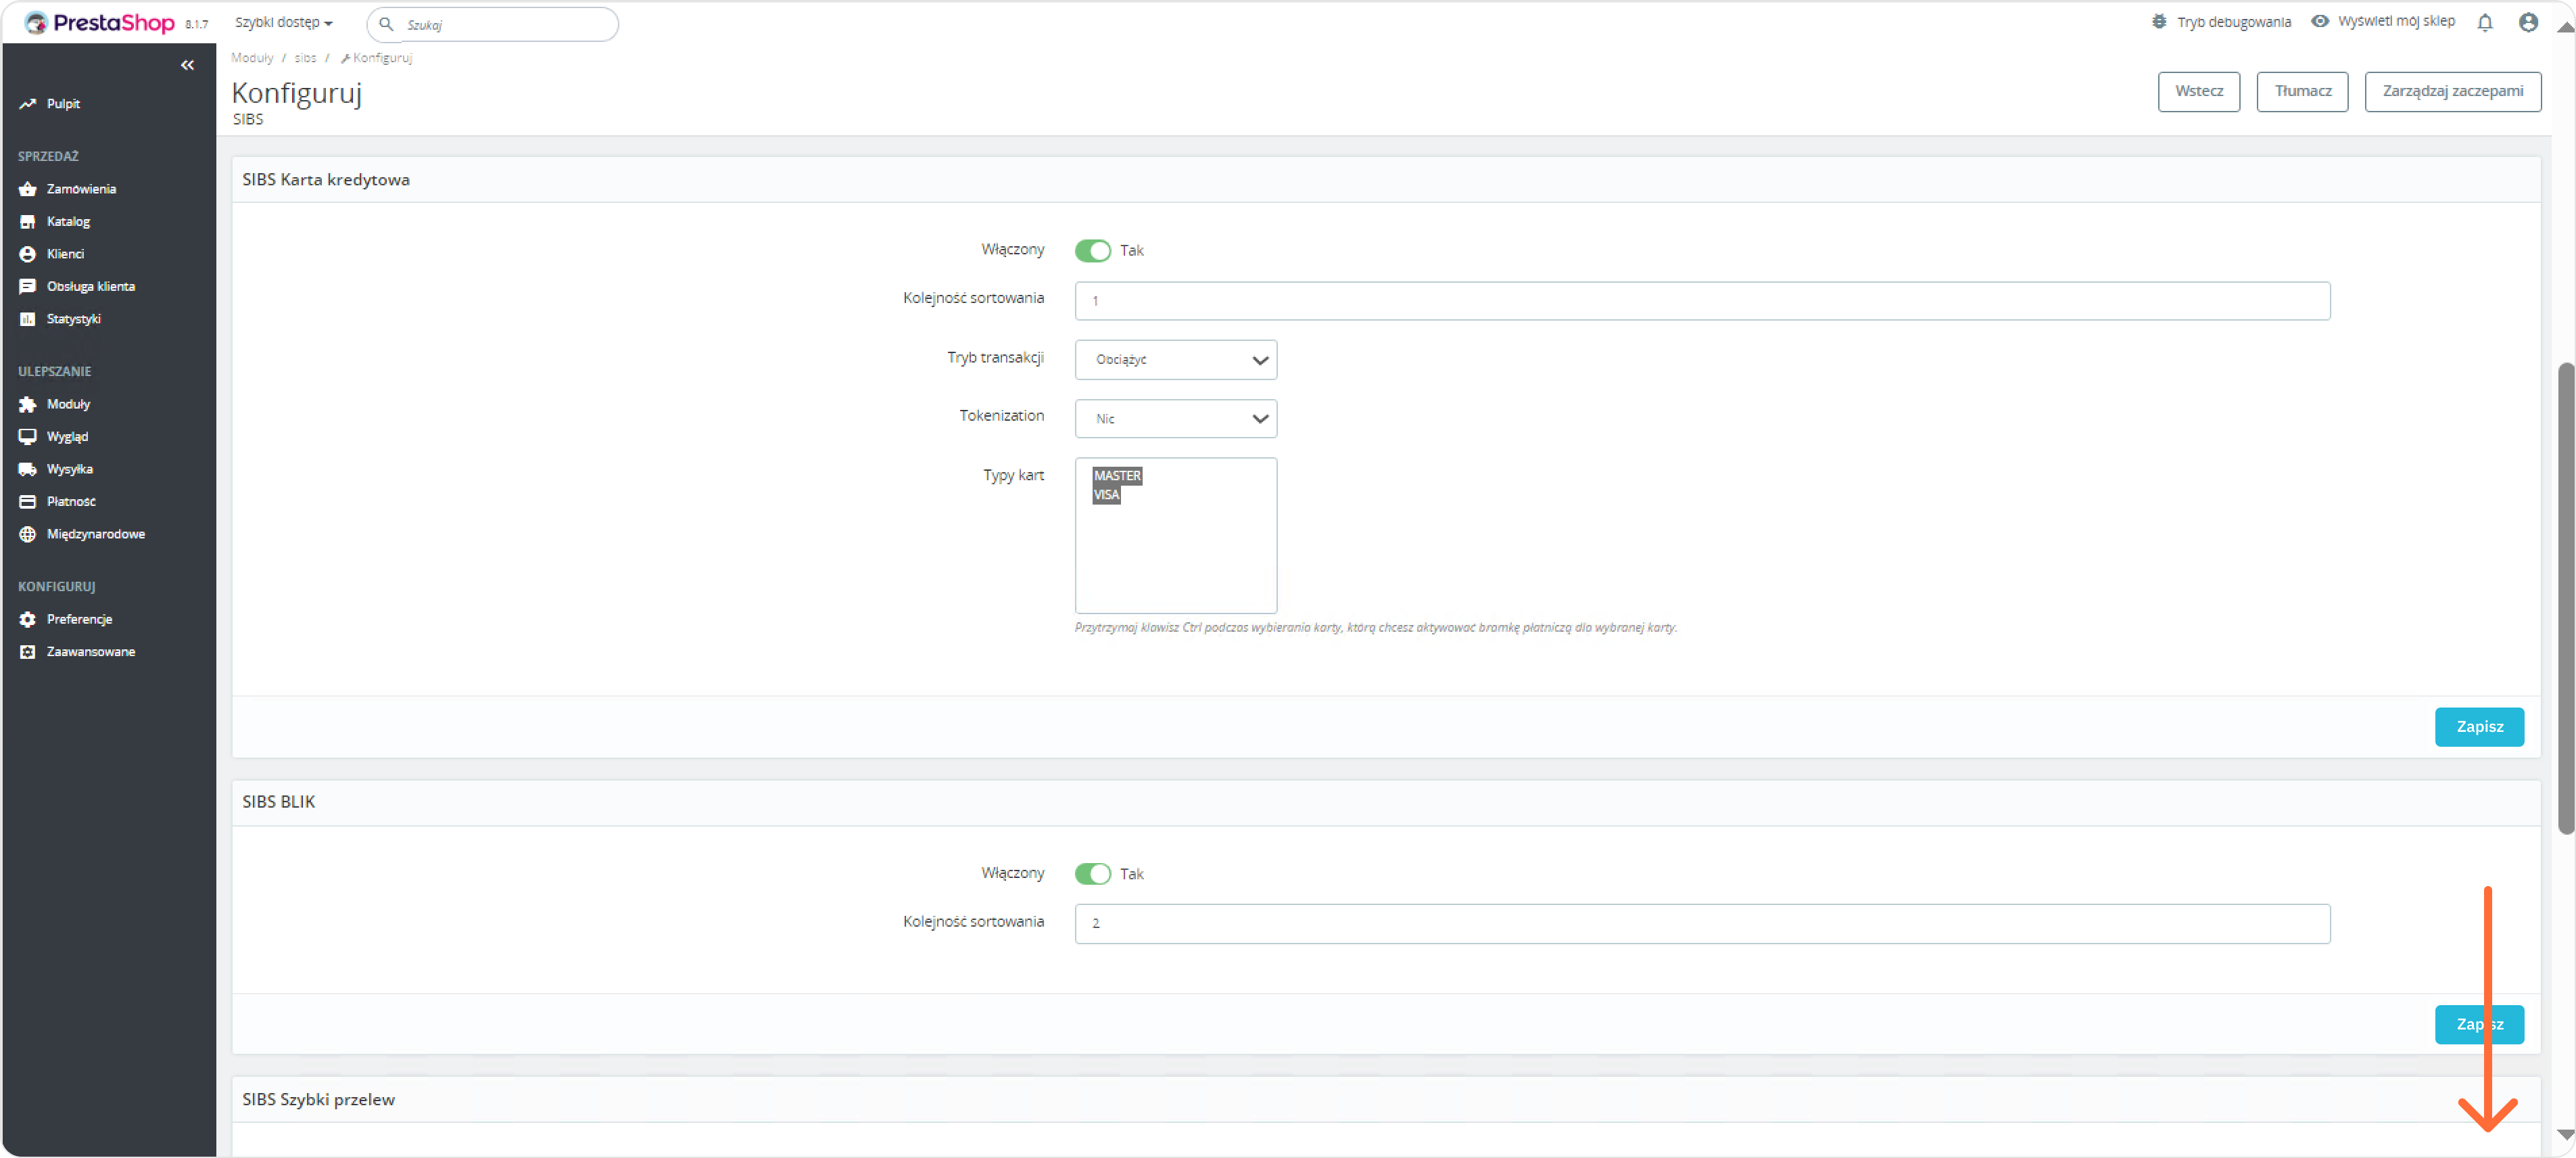Open the user profile avatar icon
The image size is (2576, 1158).
pyautogui.click(x=2527, y=22)
